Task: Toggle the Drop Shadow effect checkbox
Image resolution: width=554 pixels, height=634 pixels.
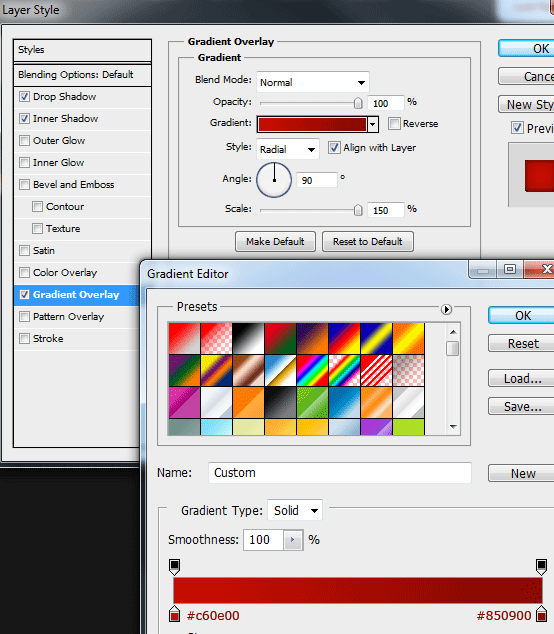Action: 24,97
